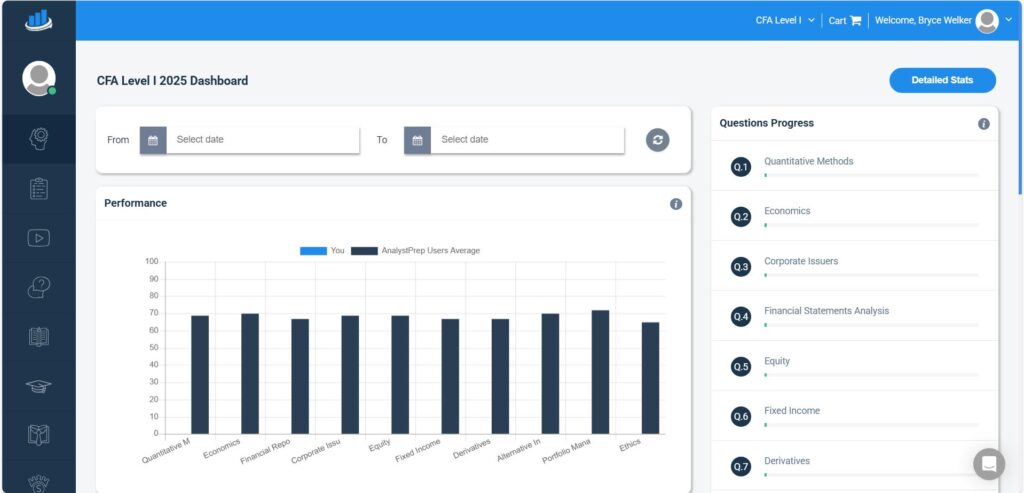Open the open book sidebar icon
Viewport: 1024px width, 493px height.
click(39, 337)
